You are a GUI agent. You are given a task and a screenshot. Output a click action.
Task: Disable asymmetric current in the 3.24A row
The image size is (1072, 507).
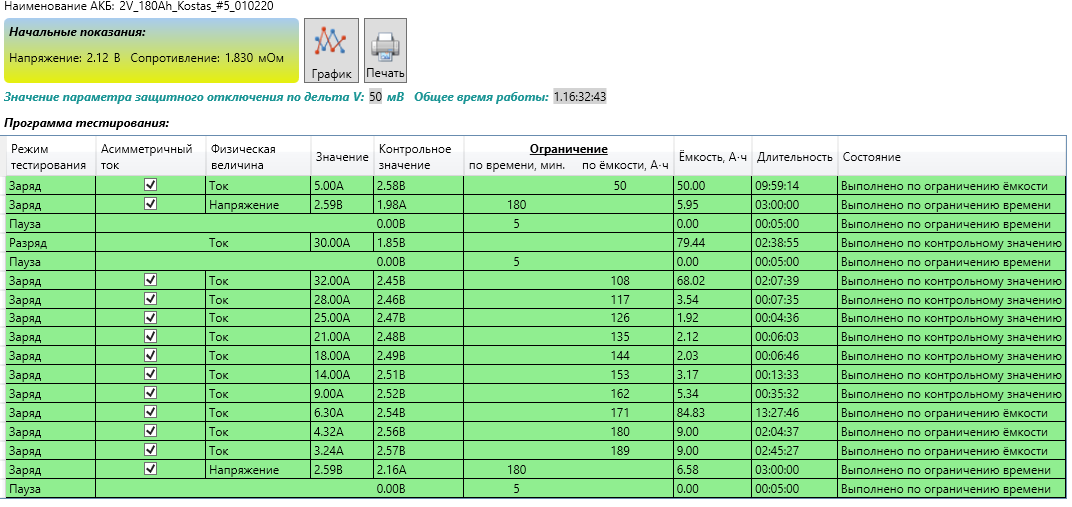[x=151, y=450]
